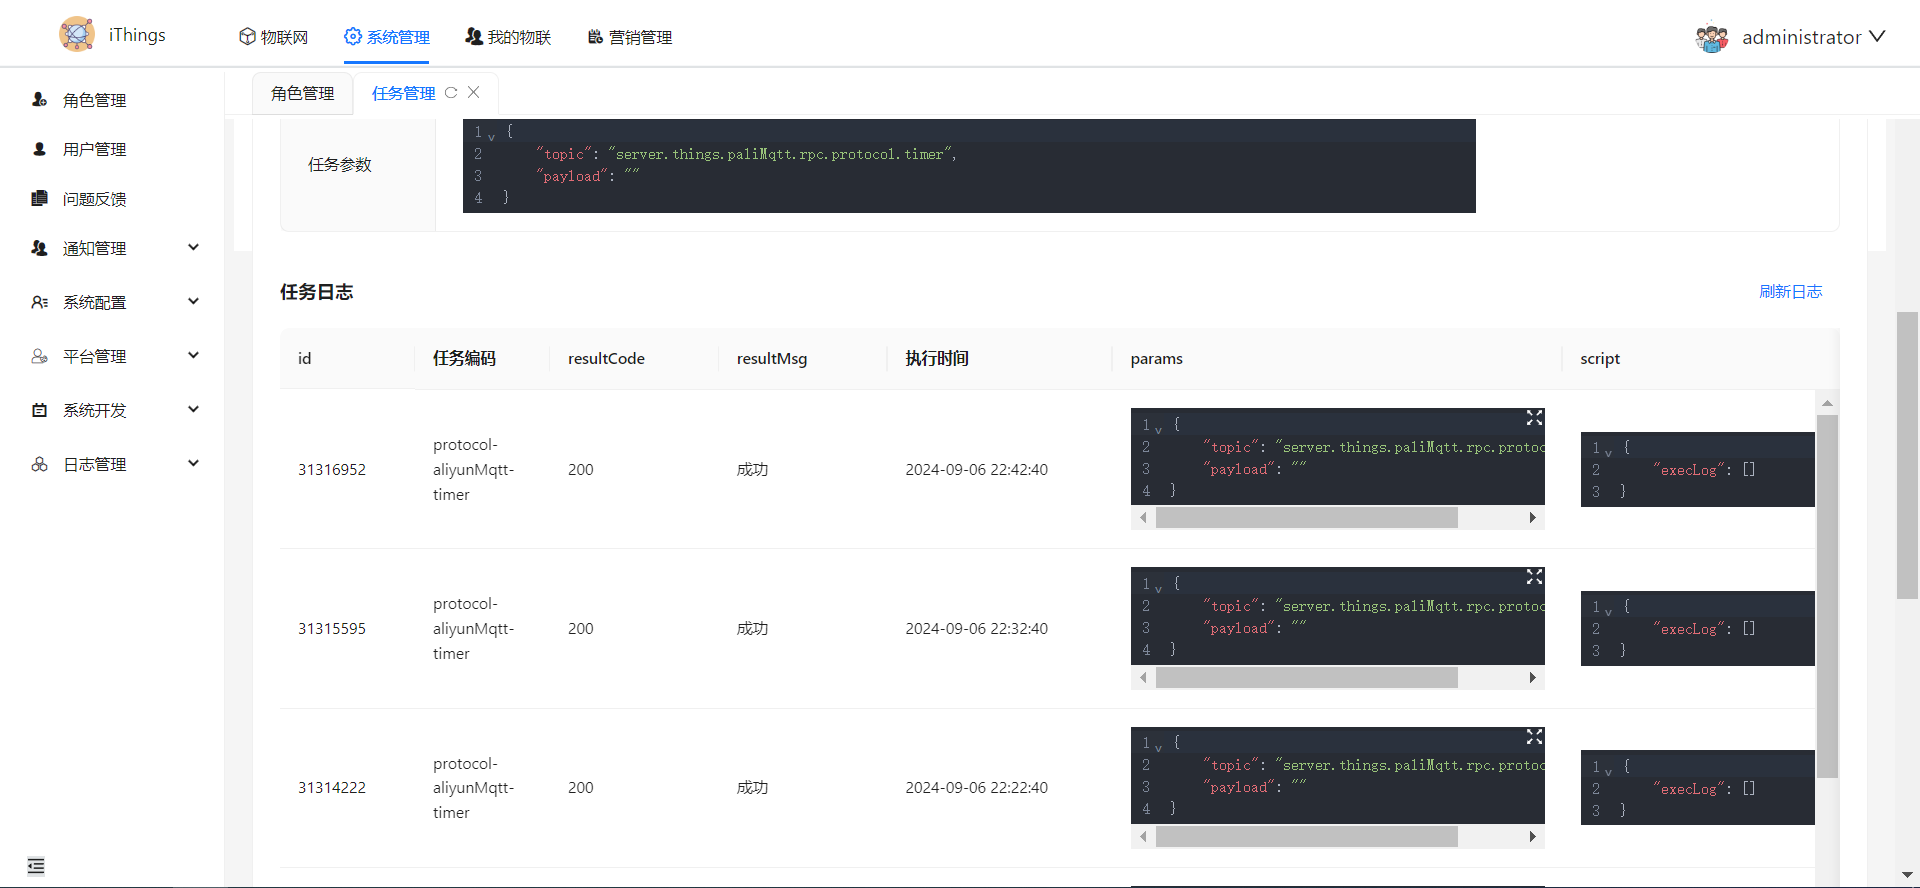Image resolution: width=1920 pixels, height=888 pixels.
Task: Open 用户管理 in the sidebar
Action: coord(94,150)
